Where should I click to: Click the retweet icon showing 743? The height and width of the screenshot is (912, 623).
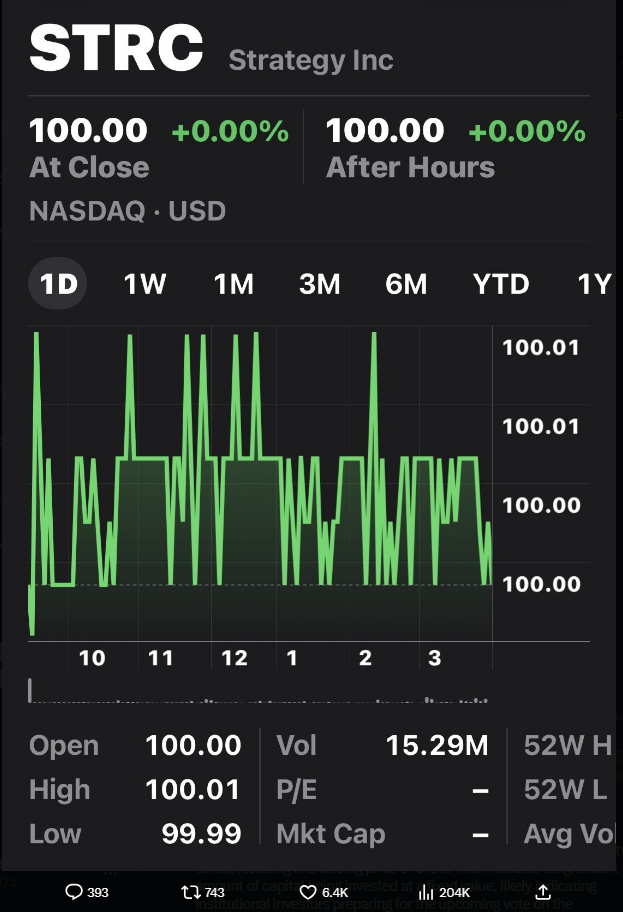coord(190,892)
